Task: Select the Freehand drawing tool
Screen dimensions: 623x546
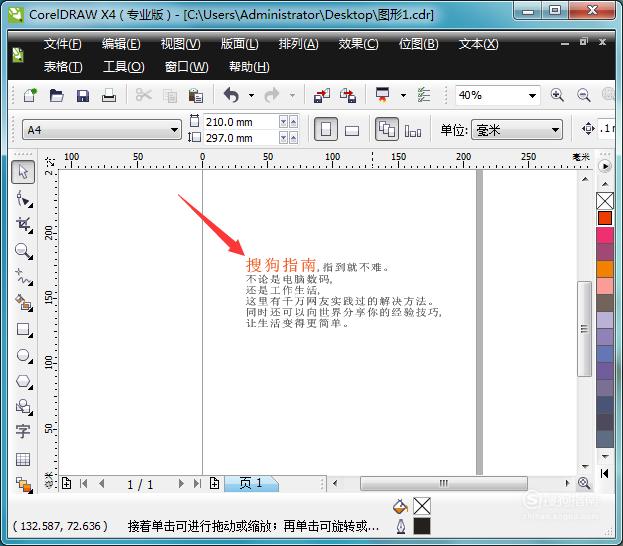Action: pyautogui.click(x=24, y=277)
